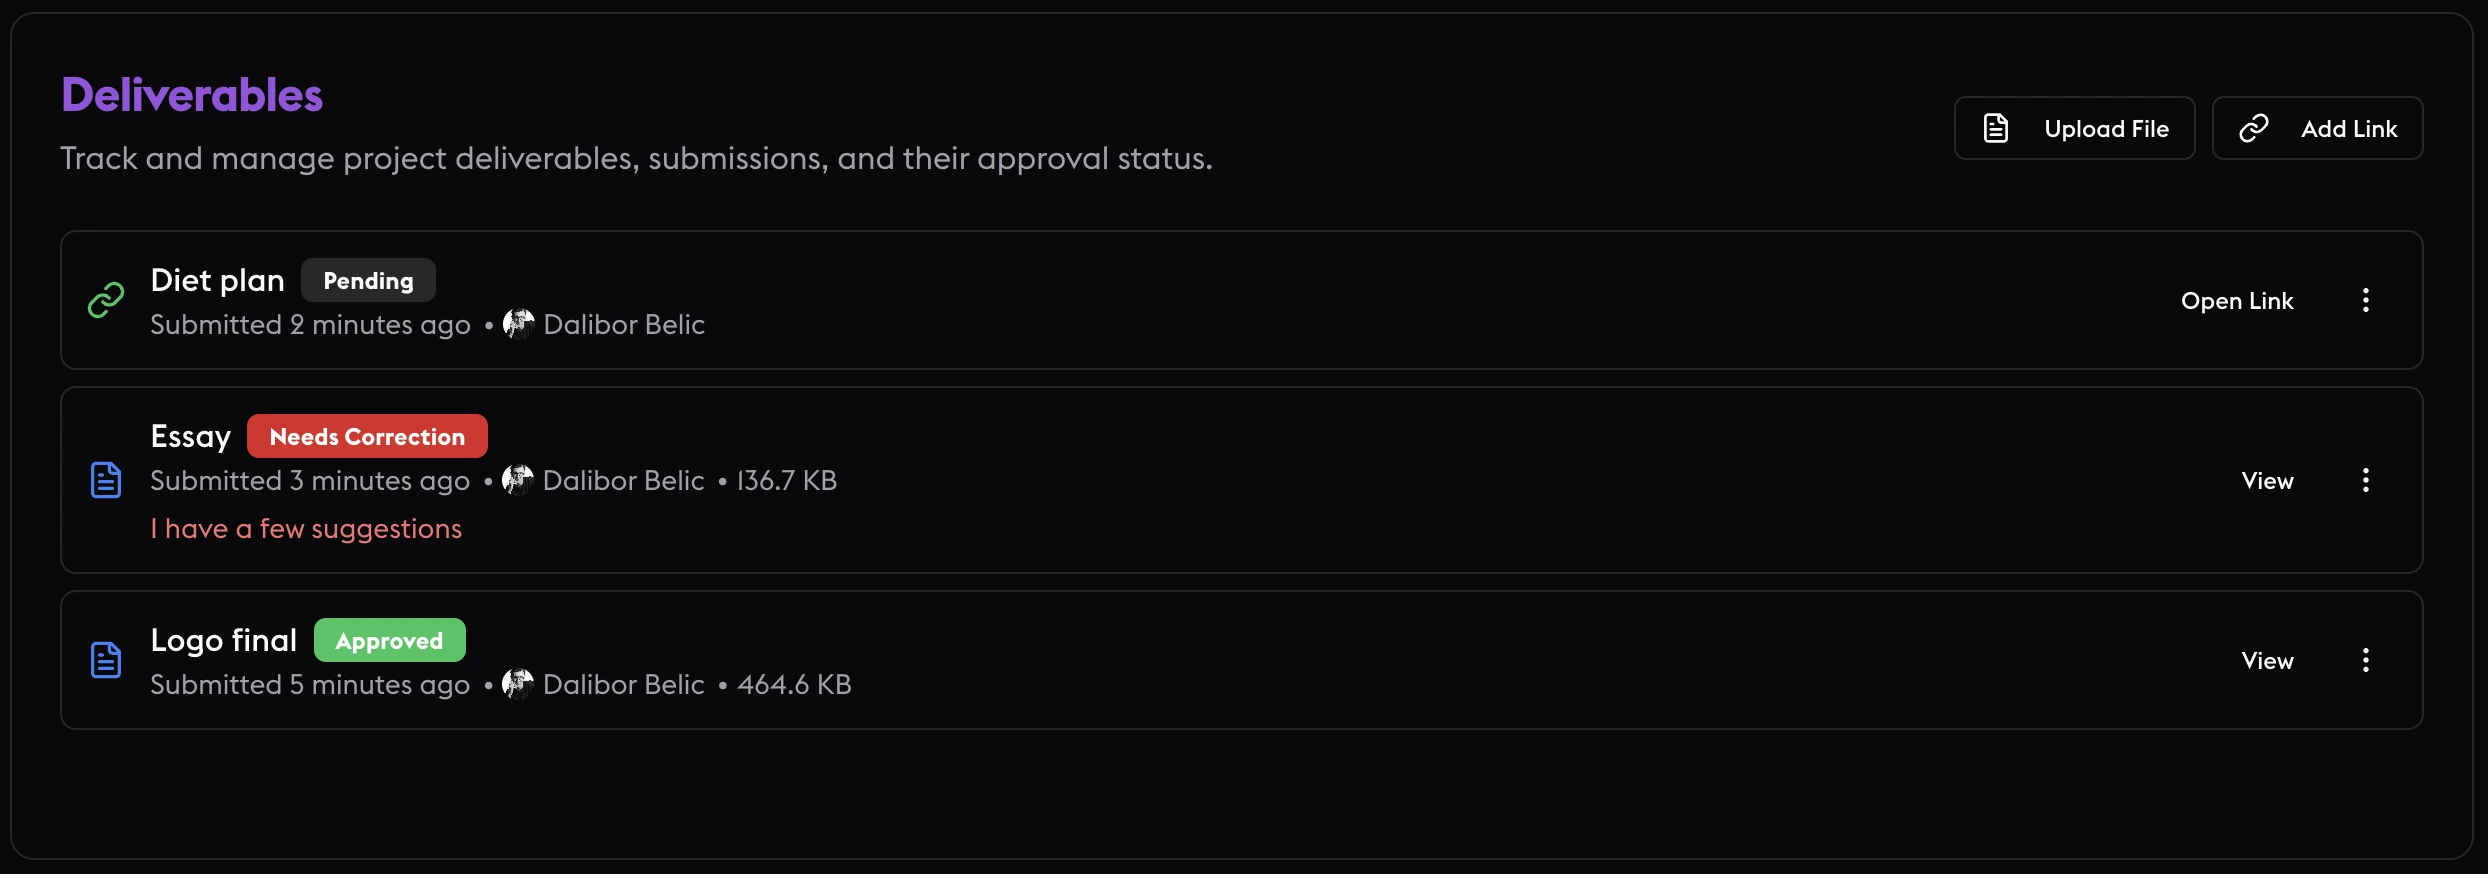Open Link for the Diet plan deliverable
Viewport: 2488px width, 874px height.
(x=2237, y=301)
